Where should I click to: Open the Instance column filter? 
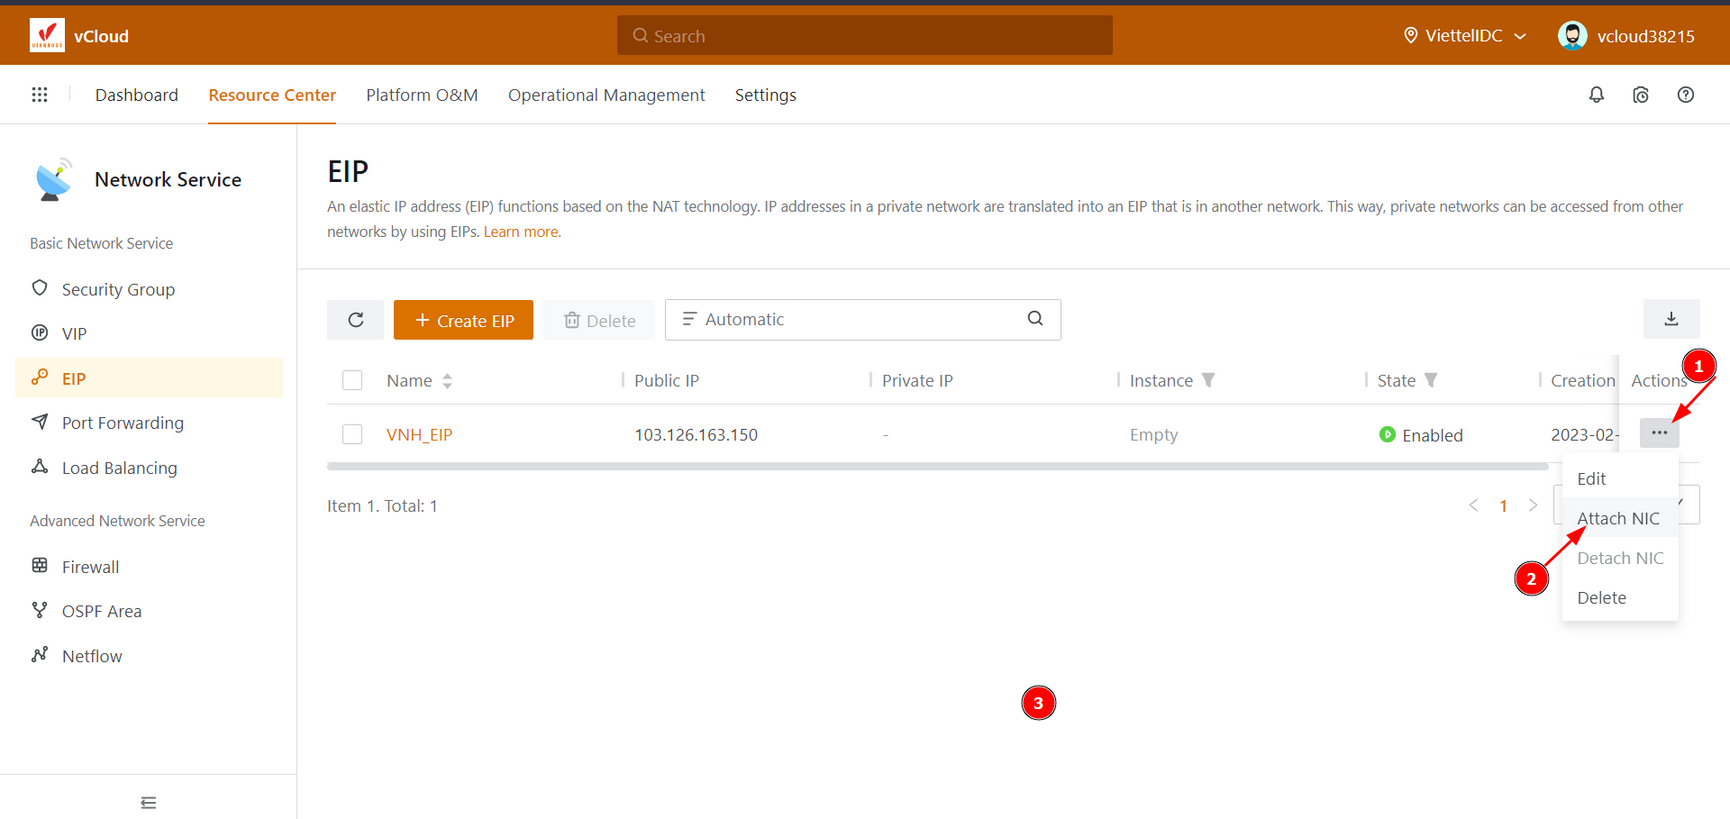click(1208, 380)
